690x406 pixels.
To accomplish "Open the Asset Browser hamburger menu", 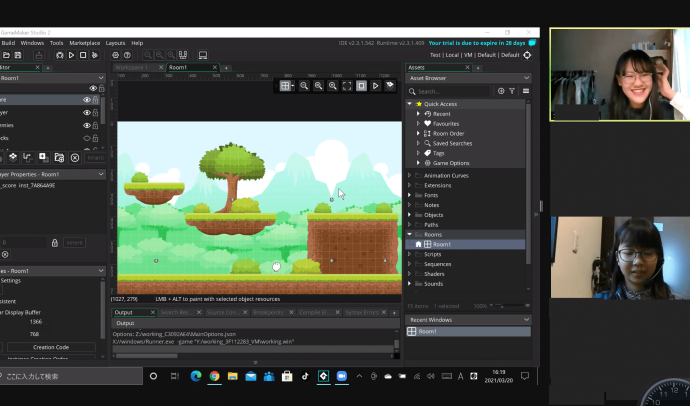I will tap(526, 91).
